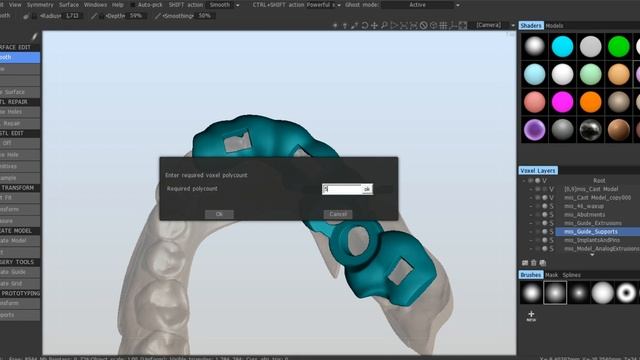Collapse the mis_Cast Model_copy000 tree node

[531, 198]
